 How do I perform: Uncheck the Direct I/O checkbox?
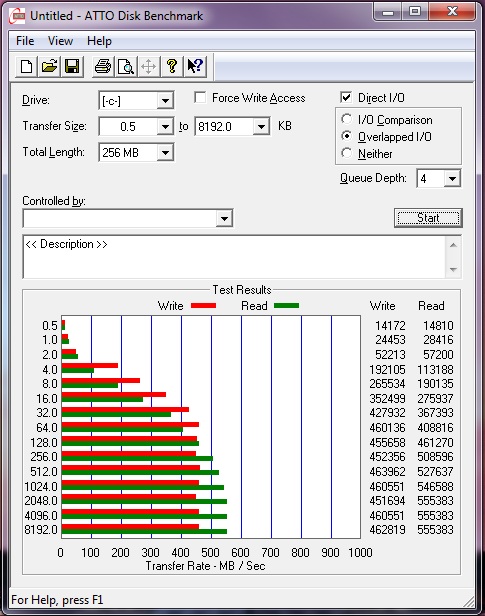pos(346,97)
